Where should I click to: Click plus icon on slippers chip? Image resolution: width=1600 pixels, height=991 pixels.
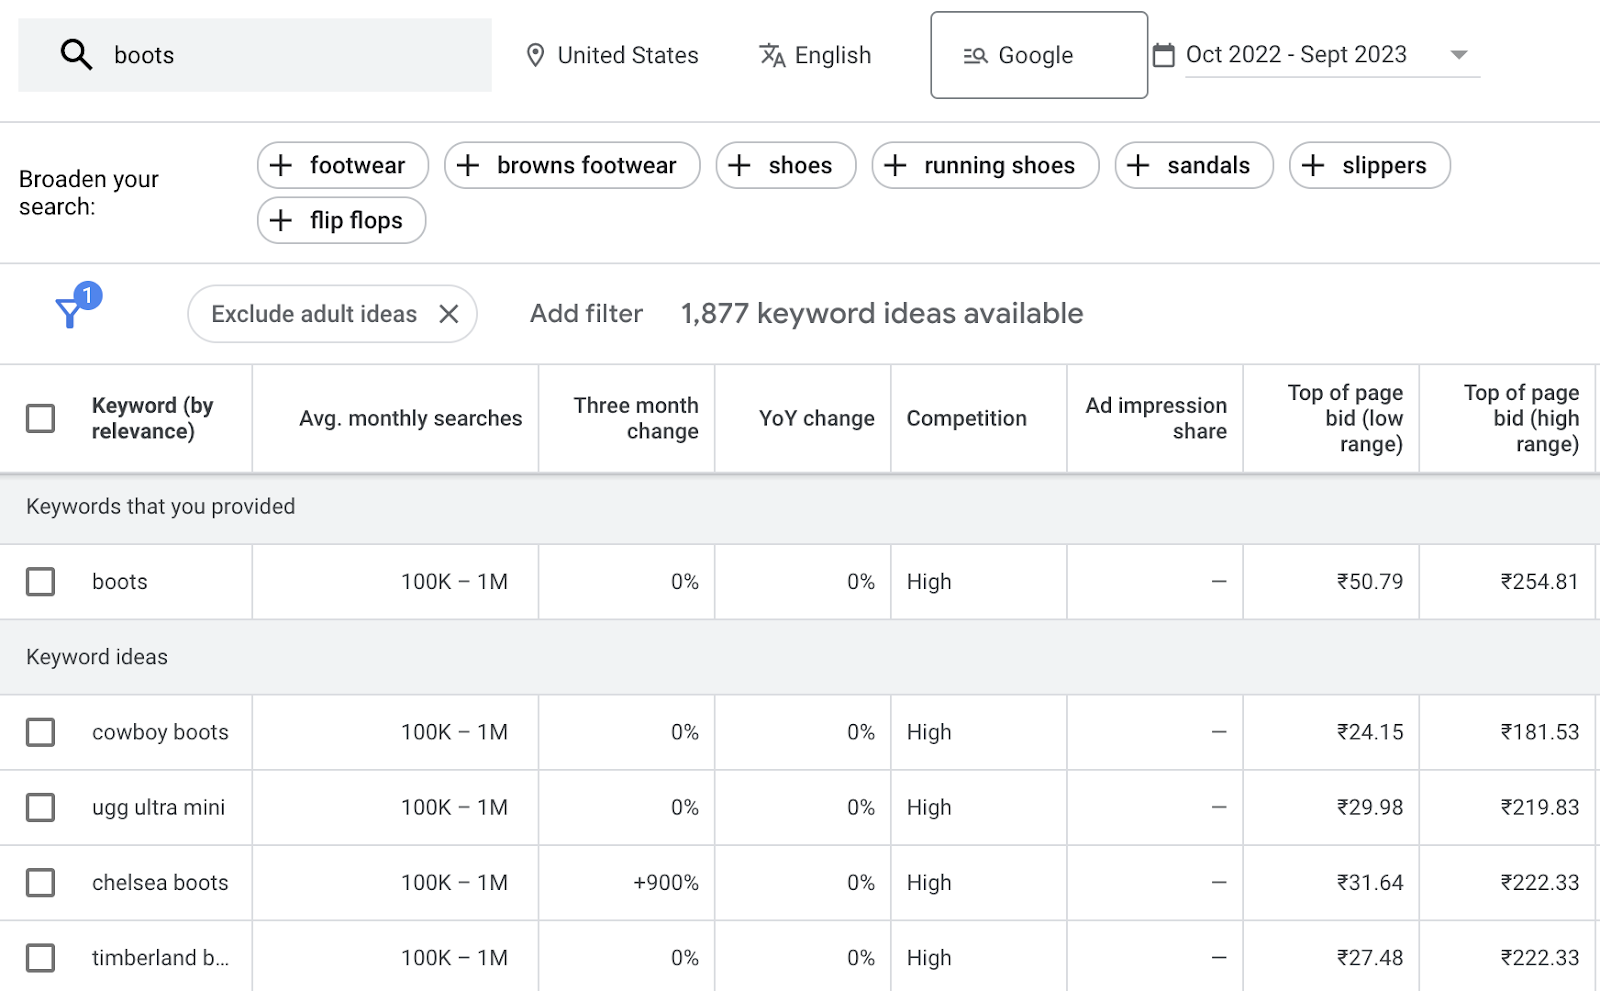pos(1313,165)
